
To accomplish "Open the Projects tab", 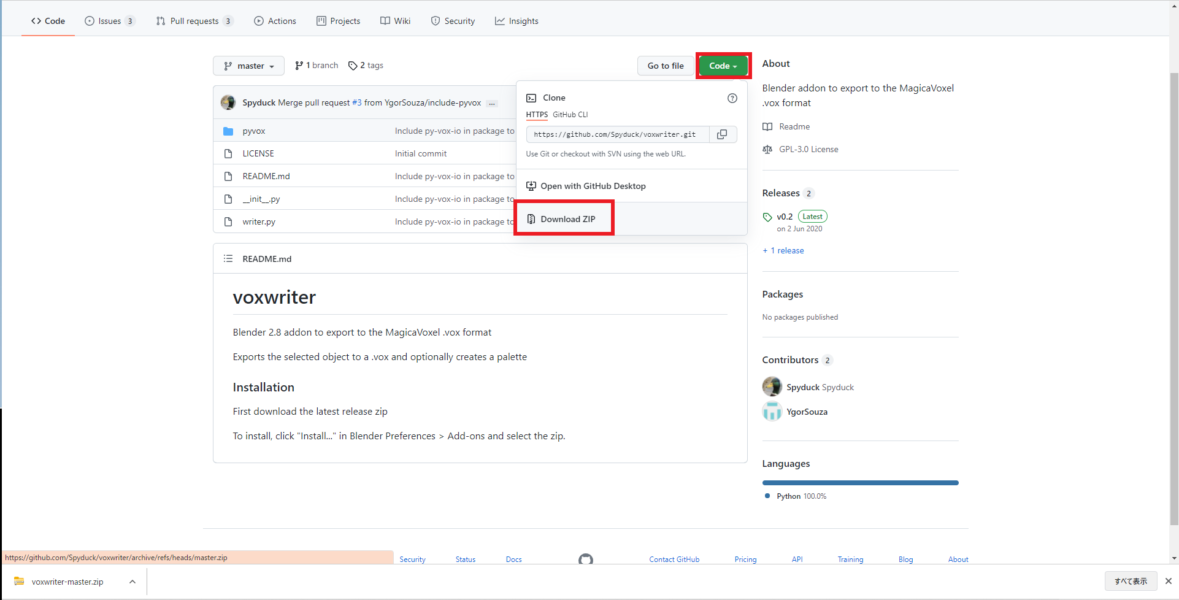I will 338,21.
